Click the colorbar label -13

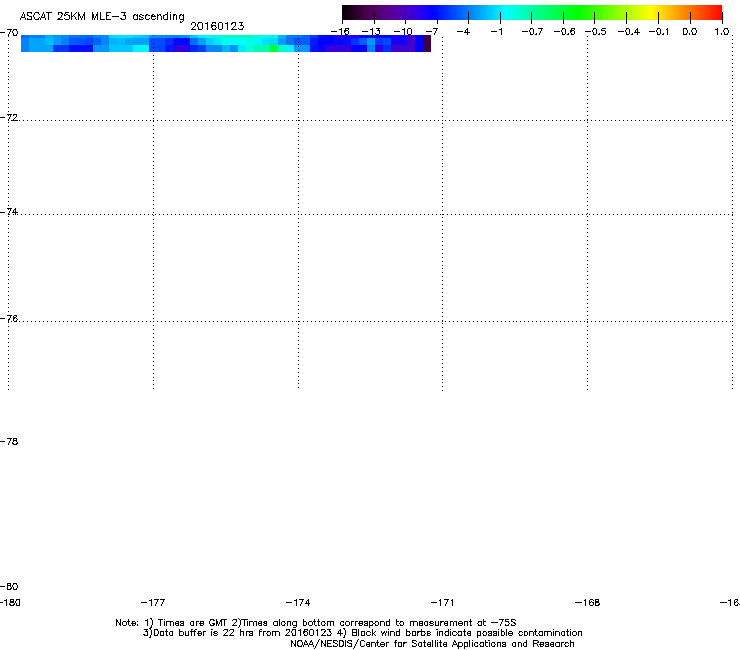[x=371, y=32]
